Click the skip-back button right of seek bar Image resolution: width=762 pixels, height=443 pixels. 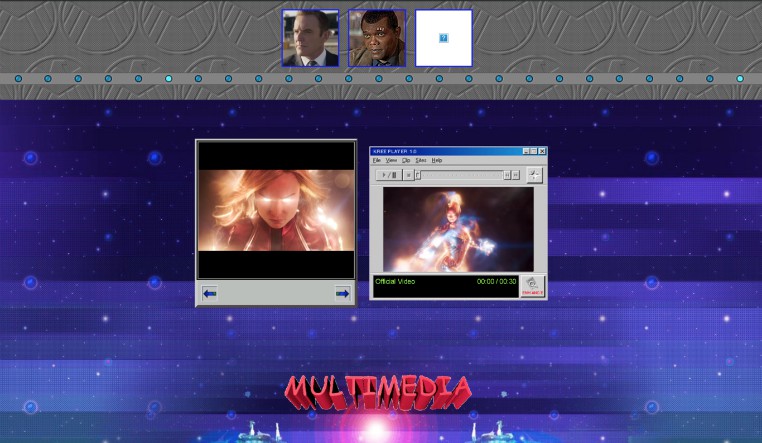[x=507, y=175]
